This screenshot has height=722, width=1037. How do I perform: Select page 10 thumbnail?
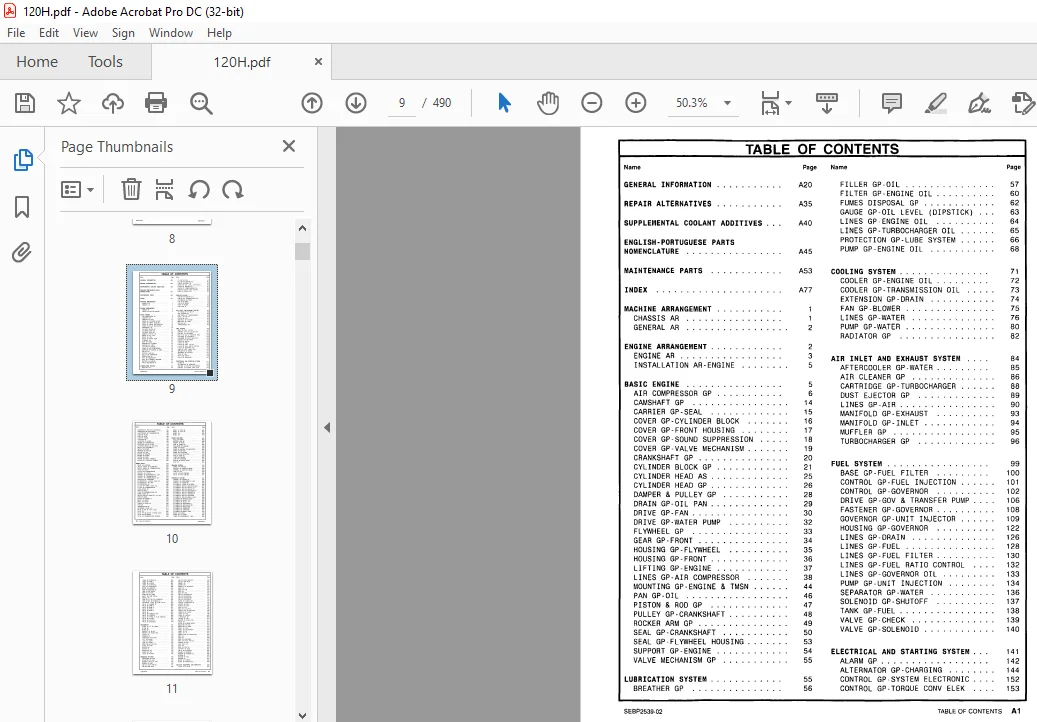[x=172, y=473]
